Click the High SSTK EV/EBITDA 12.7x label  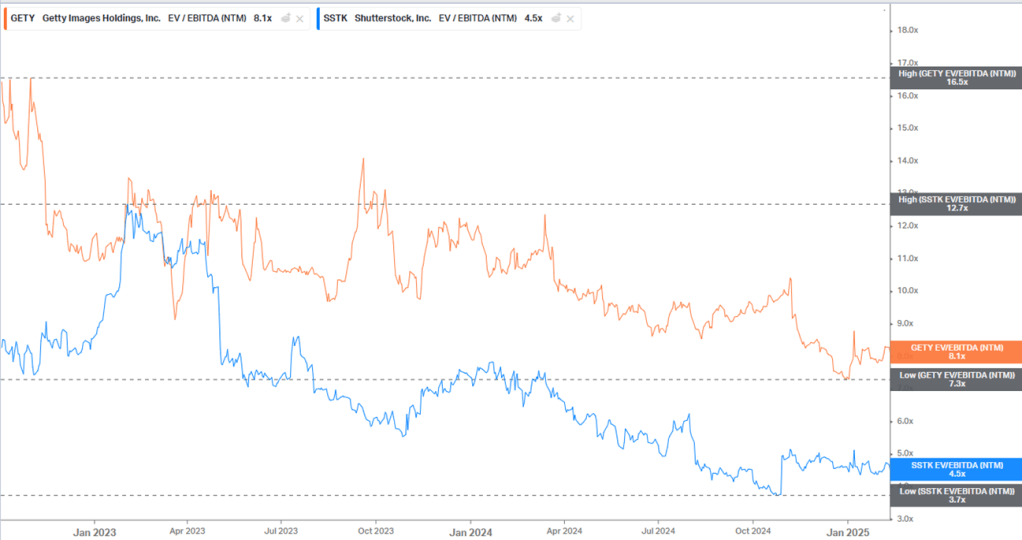coord(955,206)
